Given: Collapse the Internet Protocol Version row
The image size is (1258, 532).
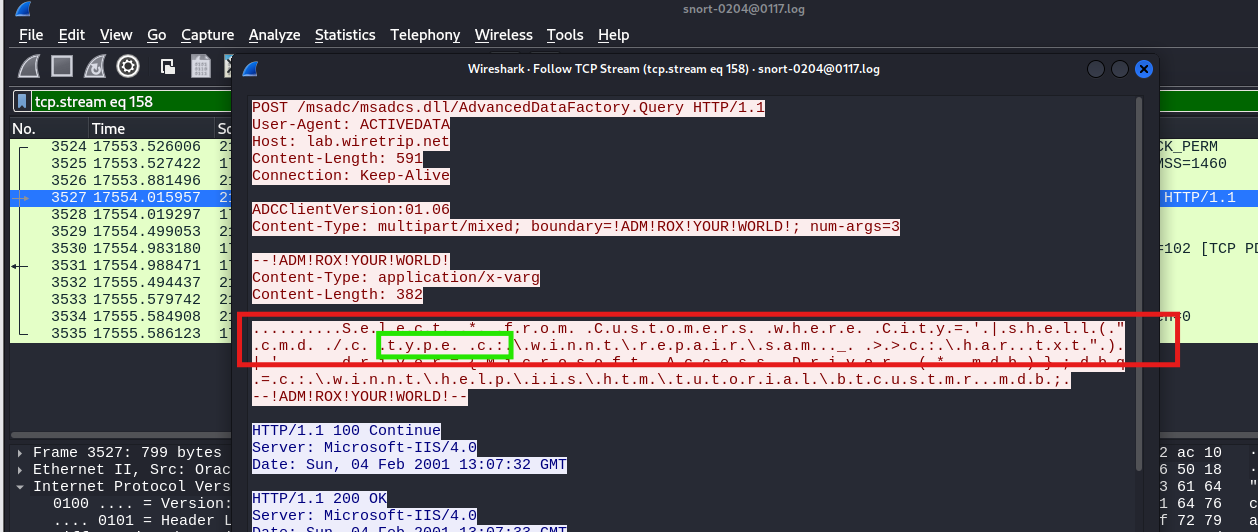Looking at the screenshot, I should [x=20, y=486].
